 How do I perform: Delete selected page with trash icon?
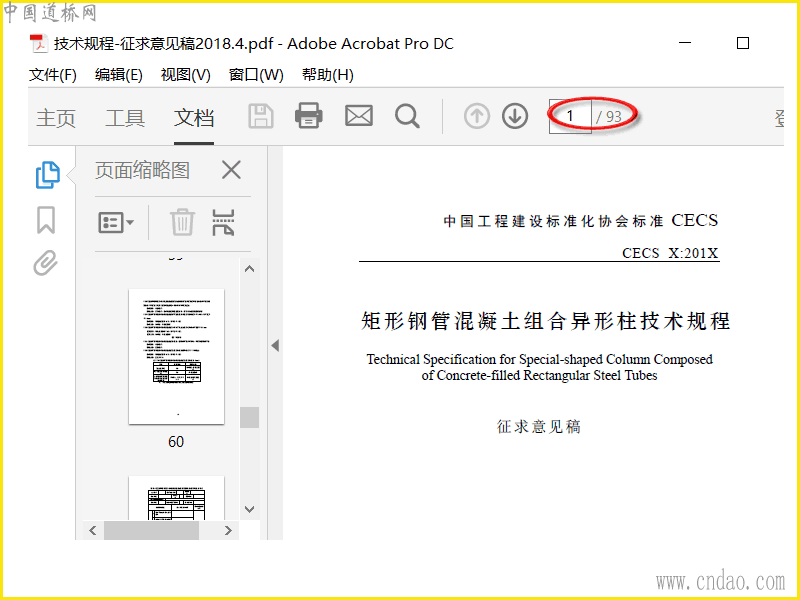click(182, 222)
